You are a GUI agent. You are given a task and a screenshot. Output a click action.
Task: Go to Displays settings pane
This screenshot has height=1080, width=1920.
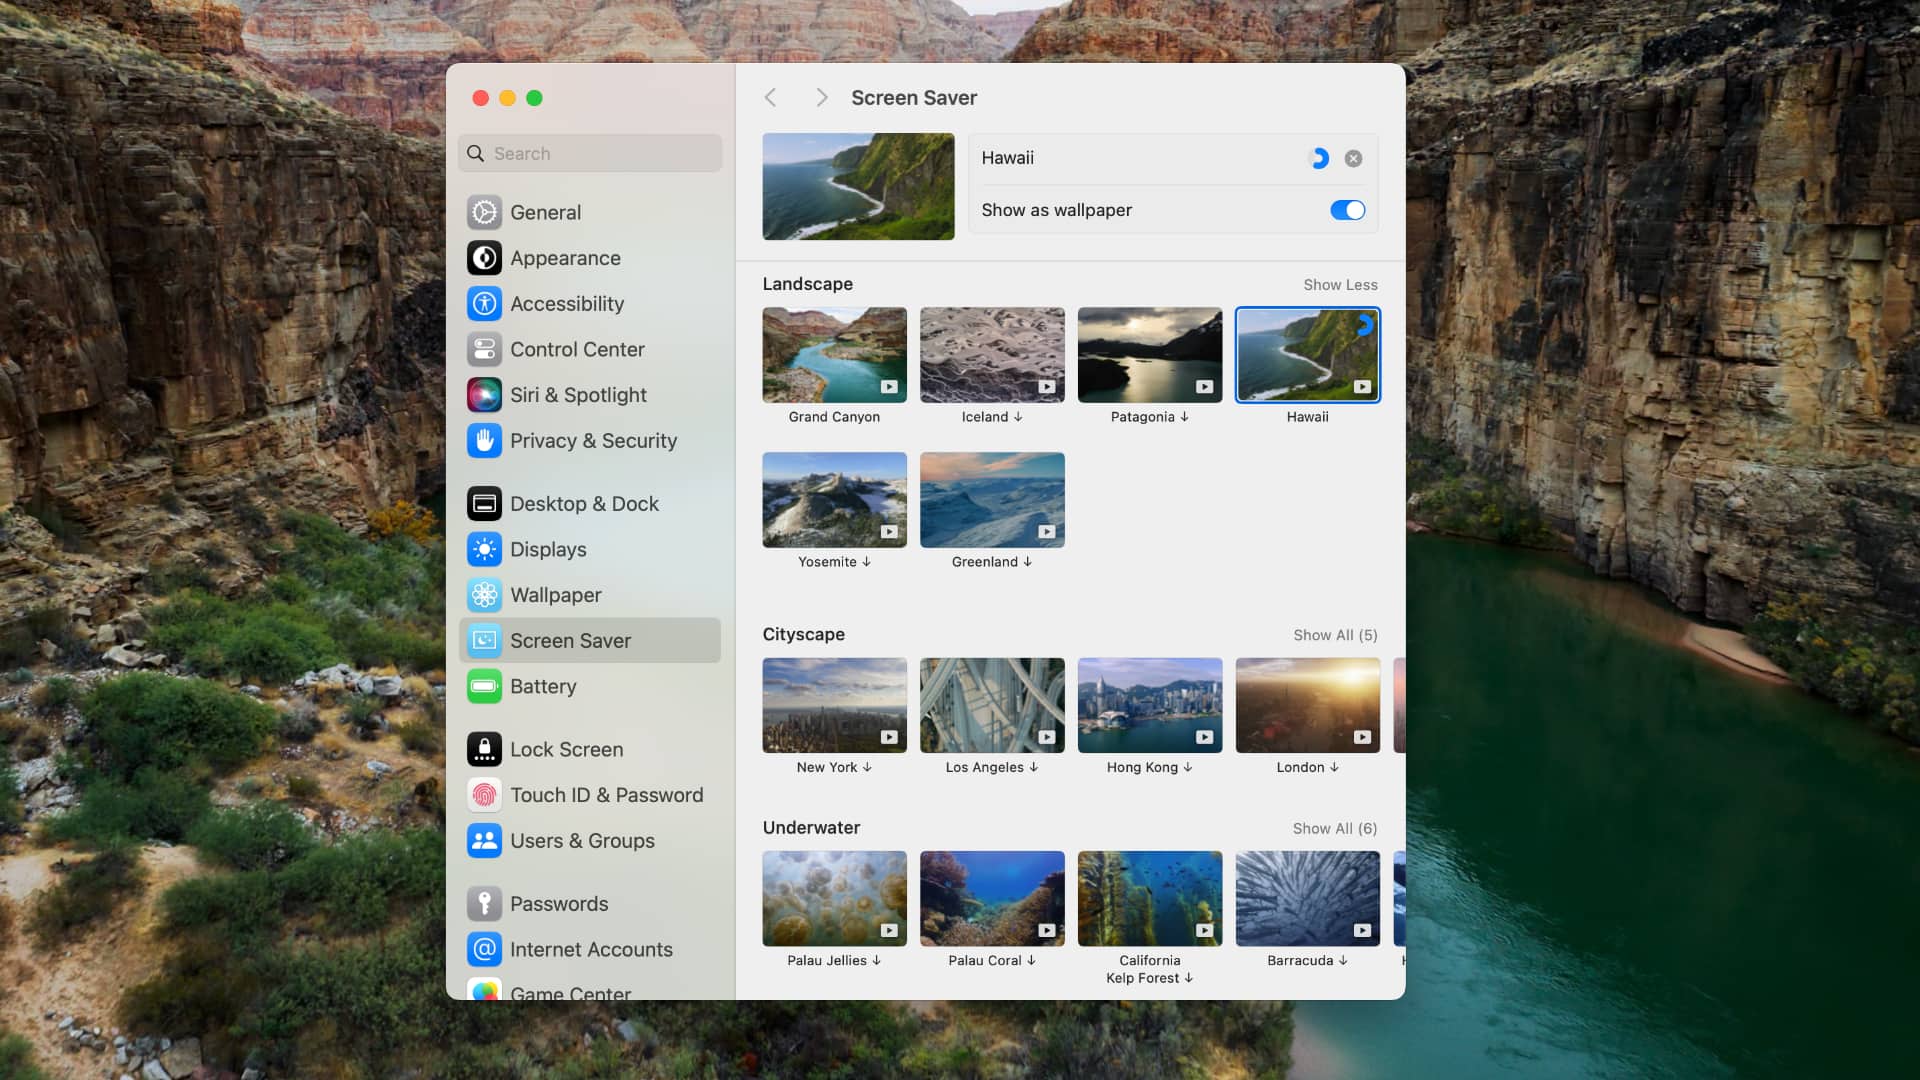pos(548,549)
